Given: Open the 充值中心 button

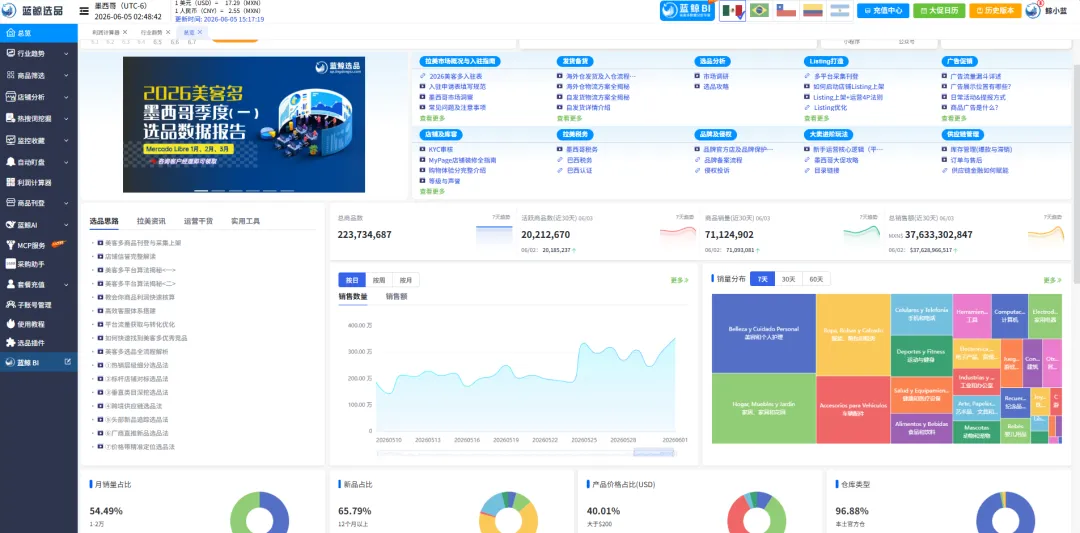Looking at the screenshot, I should 883,10.
